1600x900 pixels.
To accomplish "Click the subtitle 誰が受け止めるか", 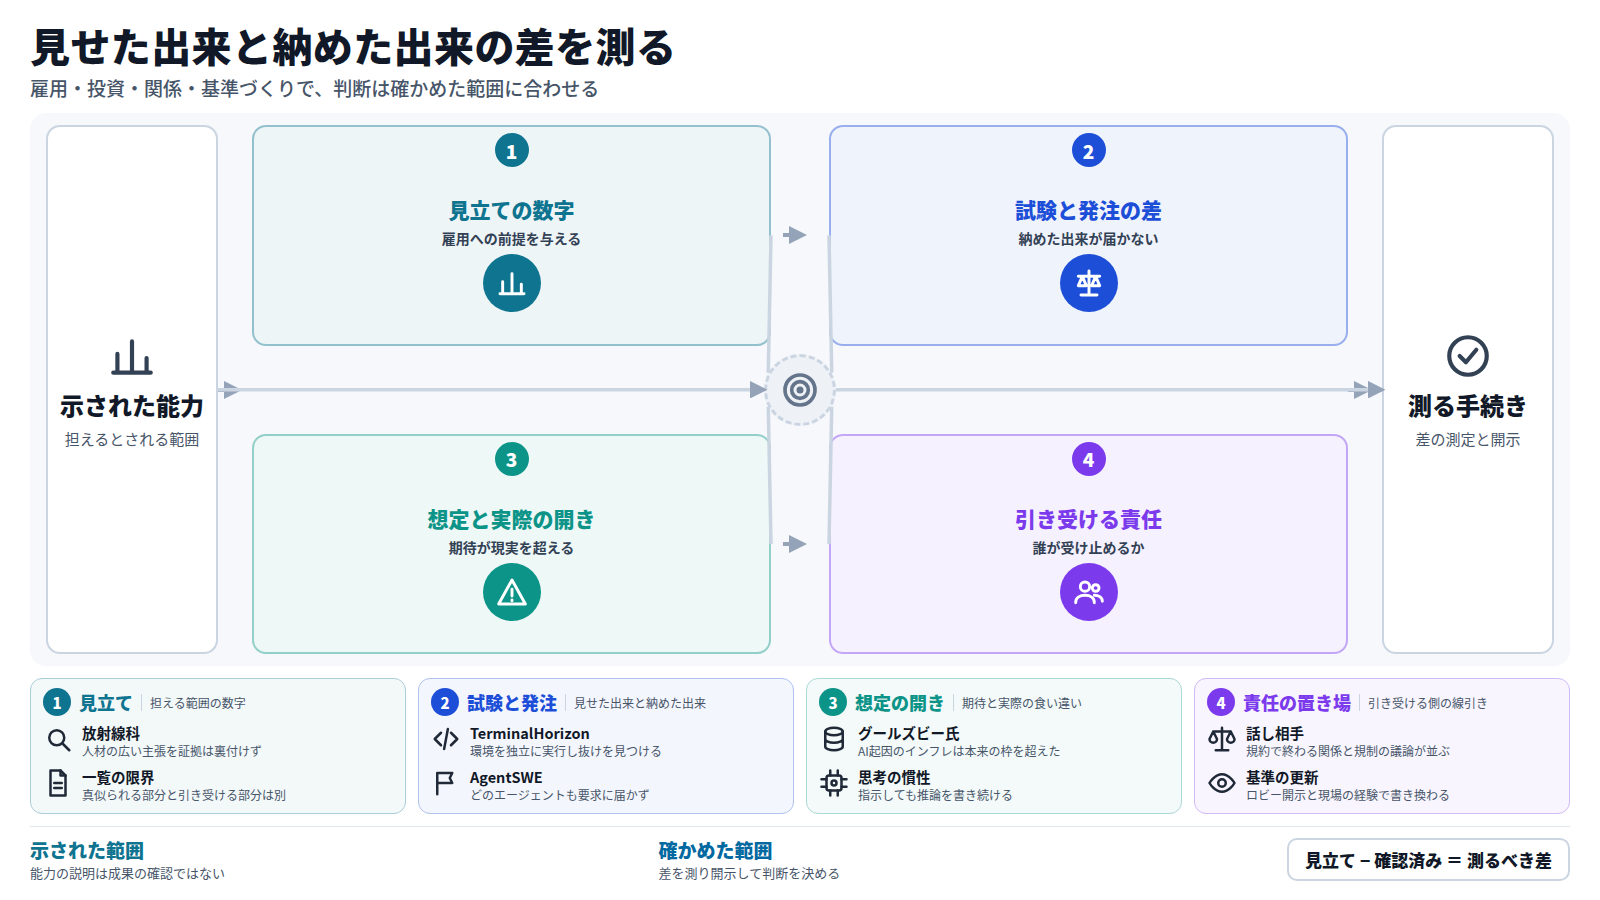I will tap(1089, 548).
